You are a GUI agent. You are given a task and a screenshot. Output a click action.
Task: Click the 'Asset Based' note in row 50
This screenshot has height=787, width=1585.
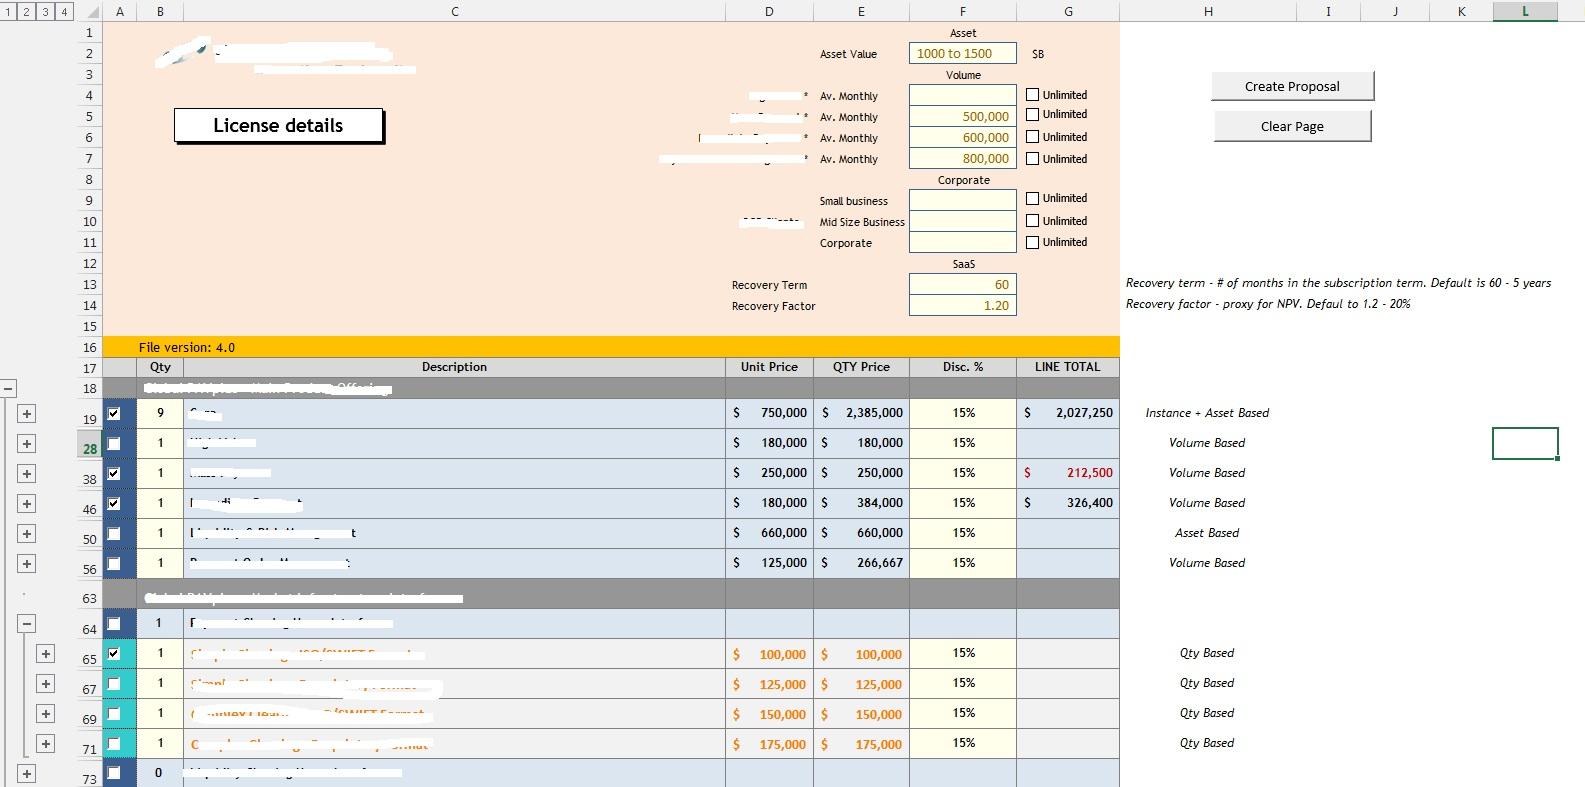coord(1207,533)
